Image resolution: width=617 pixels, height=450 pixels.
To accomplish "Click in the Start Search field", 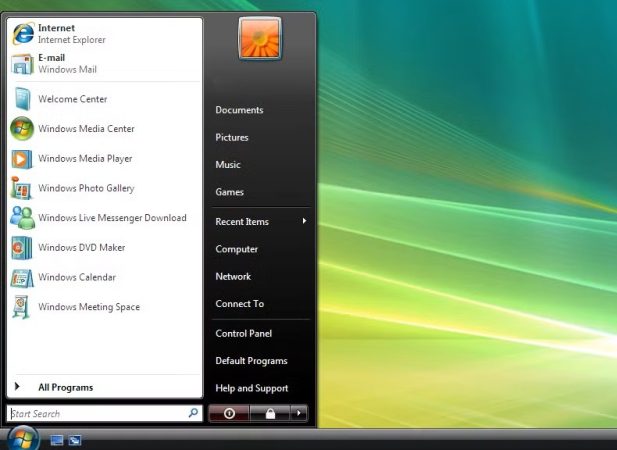I will tap(105, 413).
